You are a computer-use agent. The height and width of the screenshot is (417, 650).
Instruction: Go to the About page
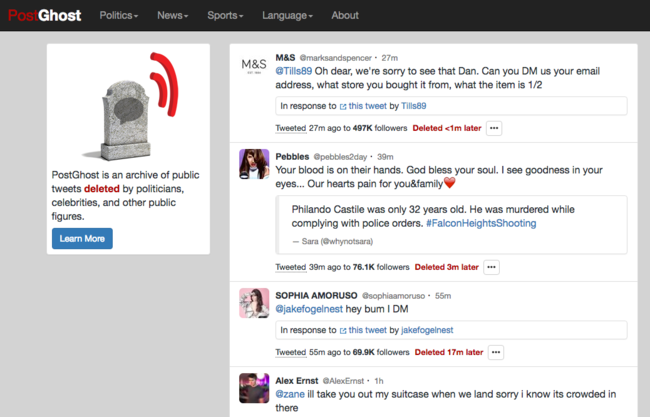coord(345,15)
